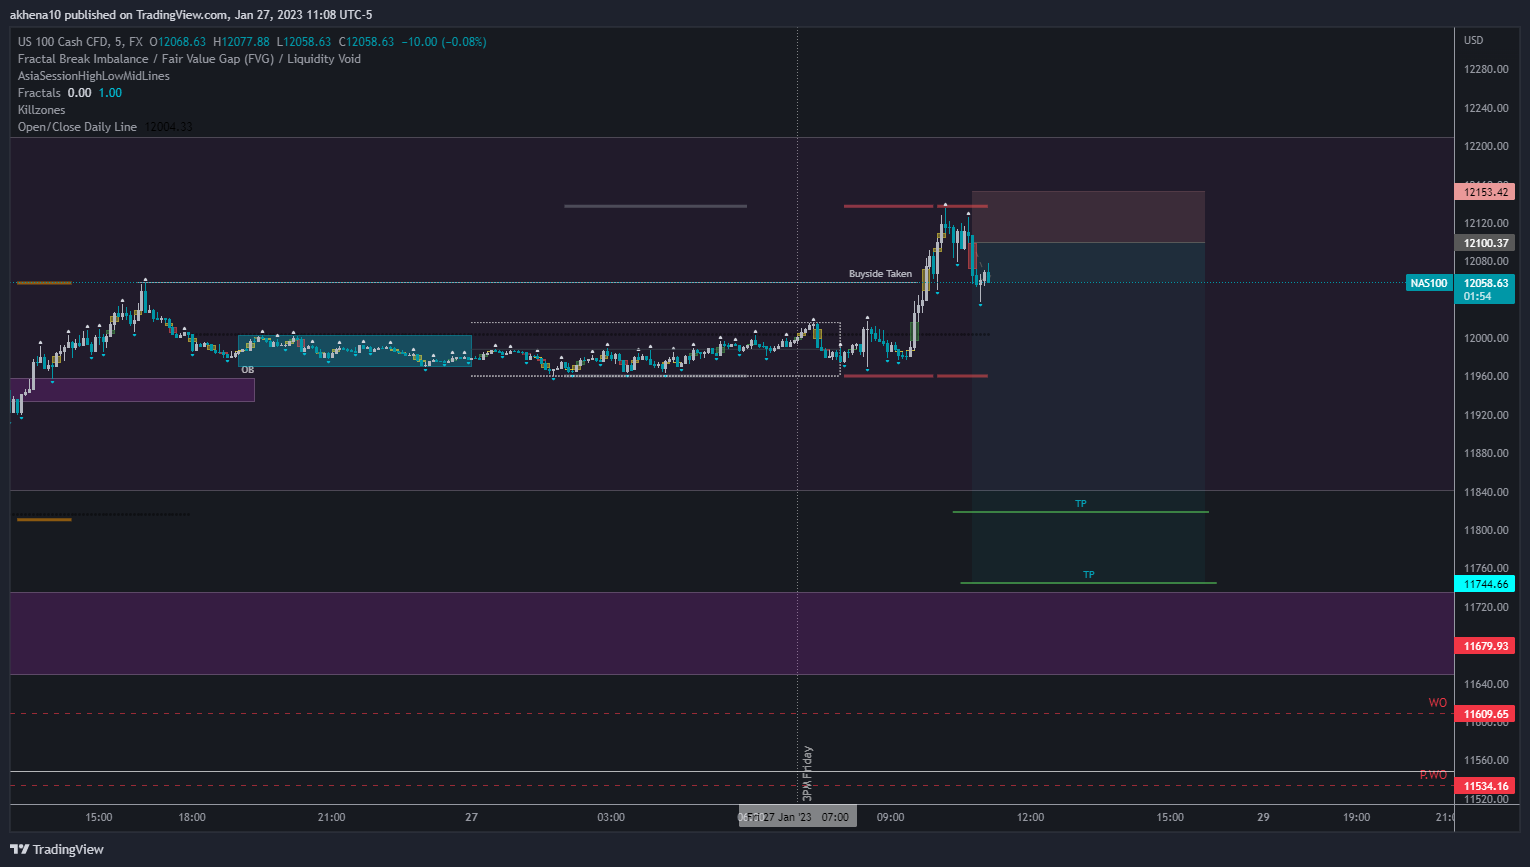Select the 12:00 time axis label
The width and height of the screenshot is (1530, 867).
click(1030, 817)
